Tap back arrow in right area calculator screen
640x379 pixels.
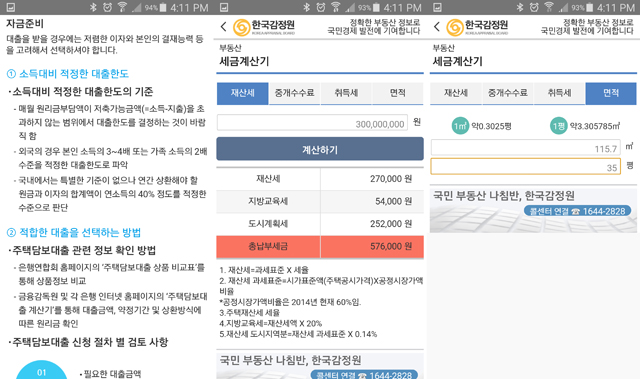437,27
